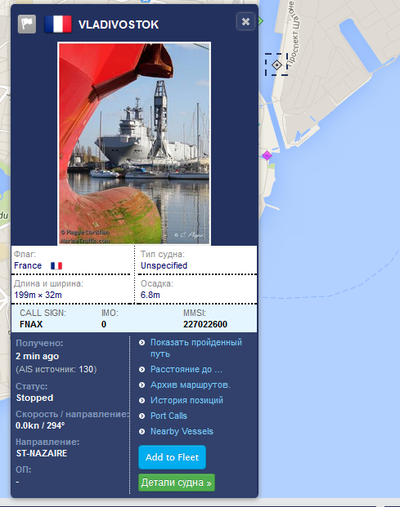The width and height of the screenshot is (400, 507).
Task: Click the magenta diamond marker on map
Action: click(267, 155)
